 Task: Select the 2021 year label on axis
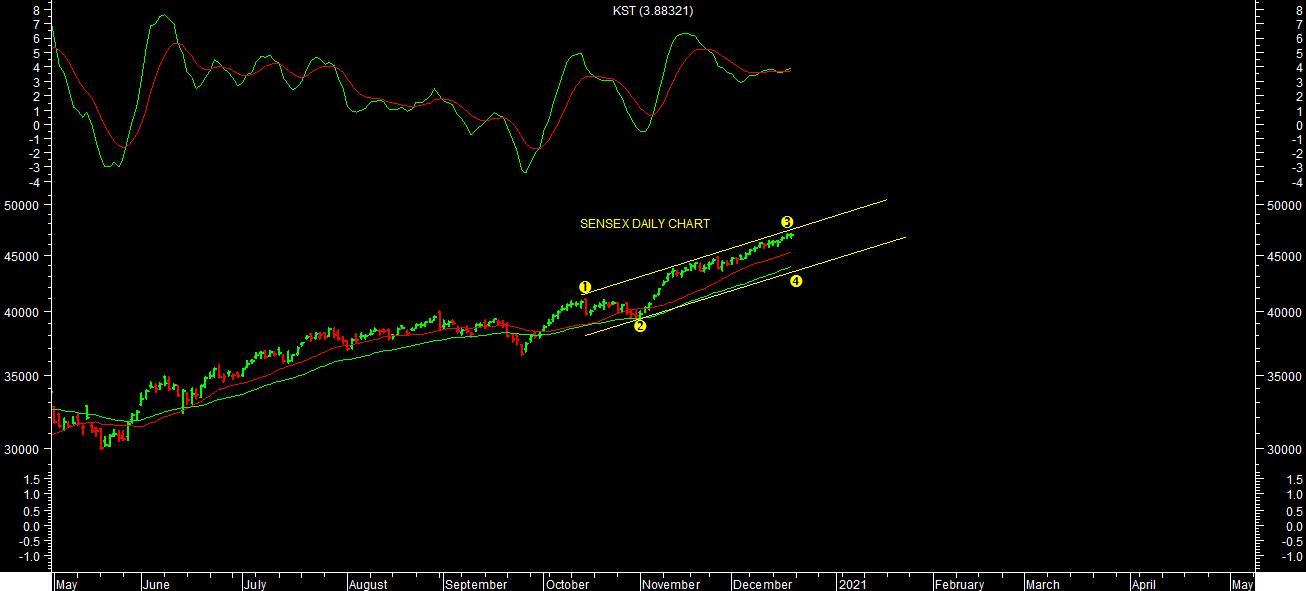click(x=852, y=585)
